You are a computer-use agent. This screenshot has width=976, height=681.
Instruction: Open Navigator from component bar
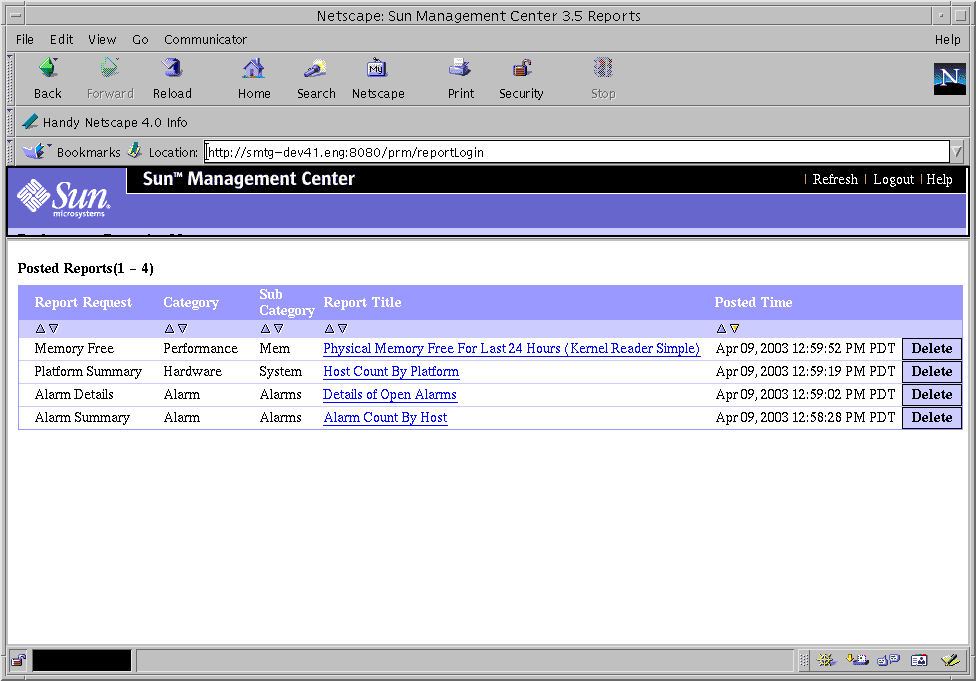tap(826, 660)
